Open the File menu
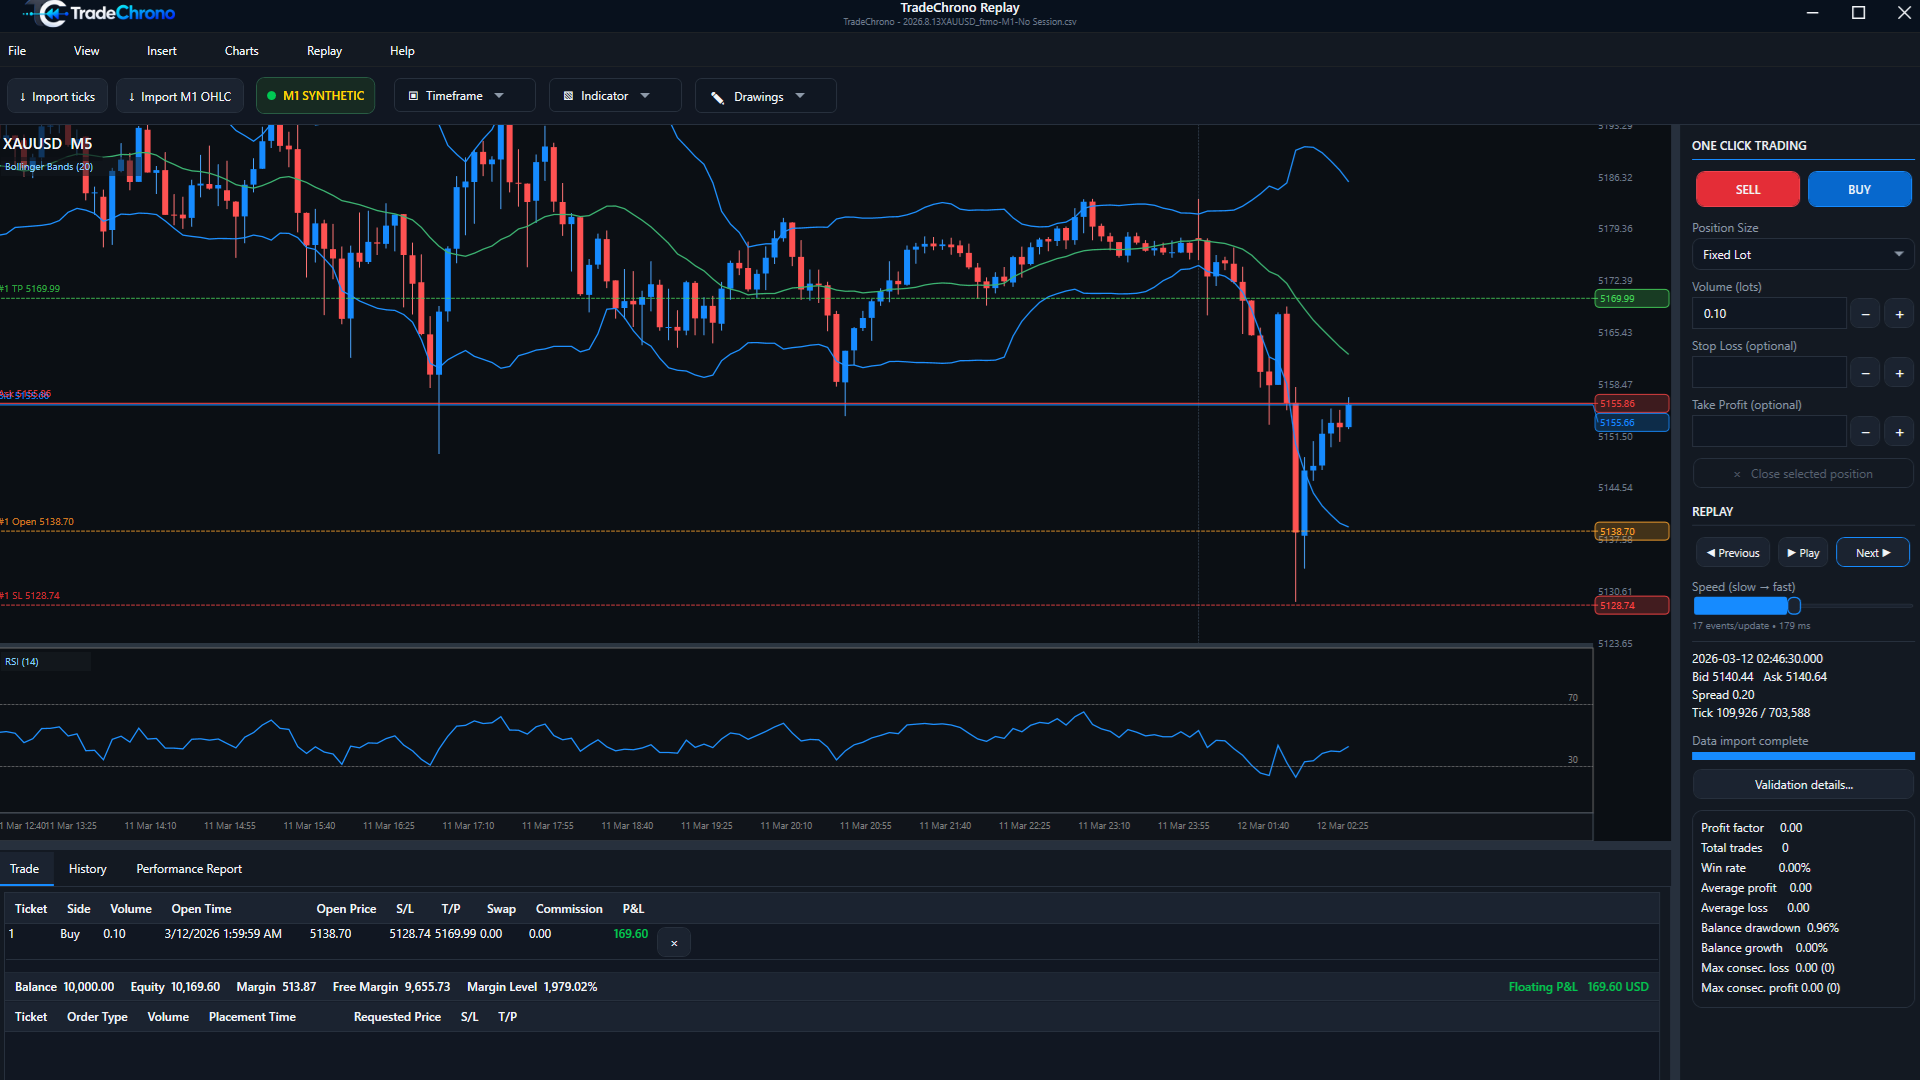This screenshot has width=1920, height=1080. (x=17, y=51)
